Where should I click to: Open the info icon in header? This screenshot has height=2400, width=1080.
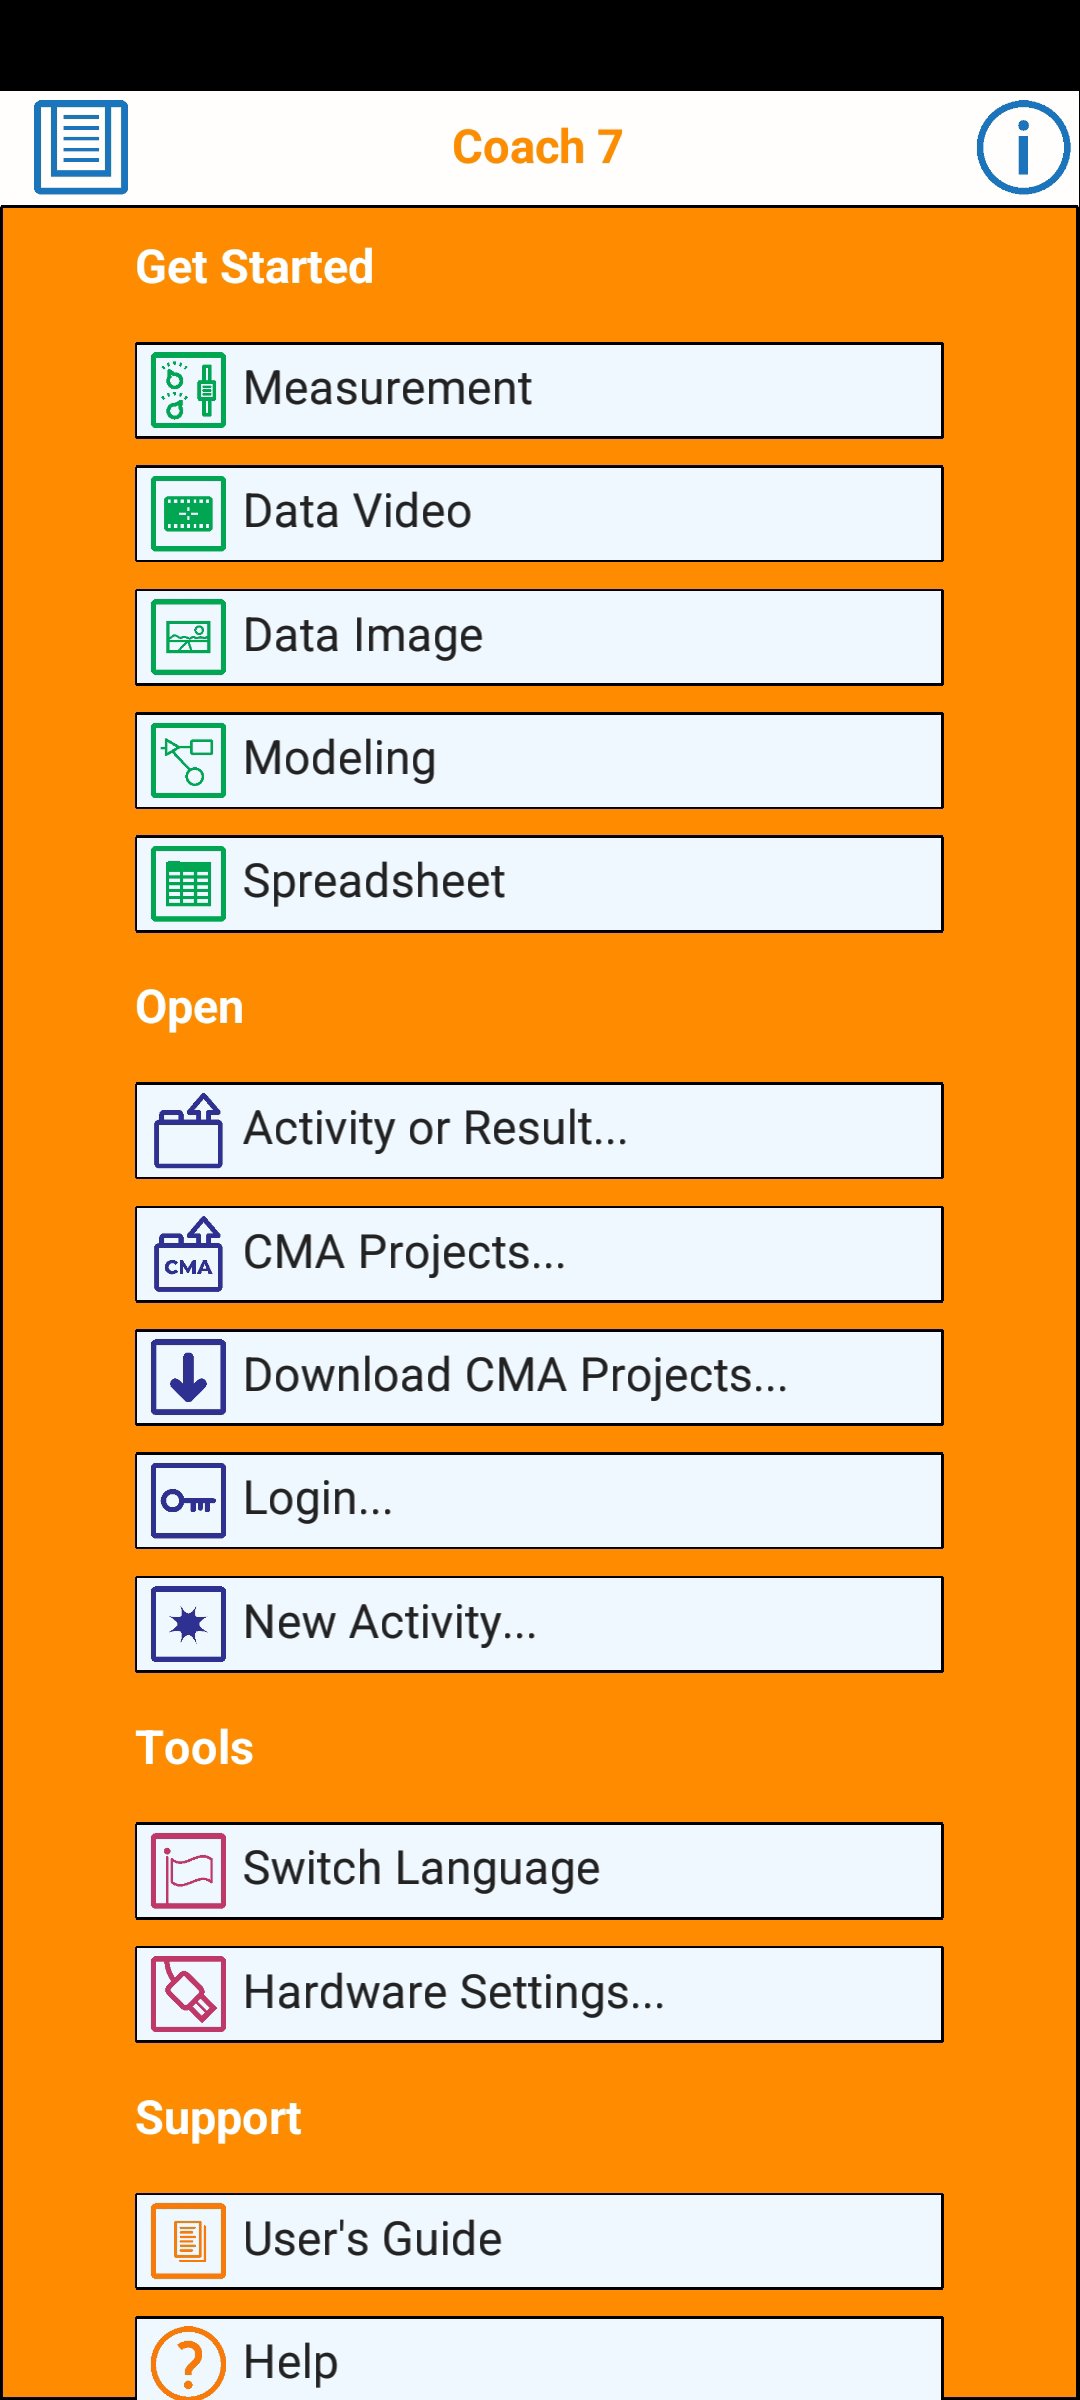[x=1022, y=147]
